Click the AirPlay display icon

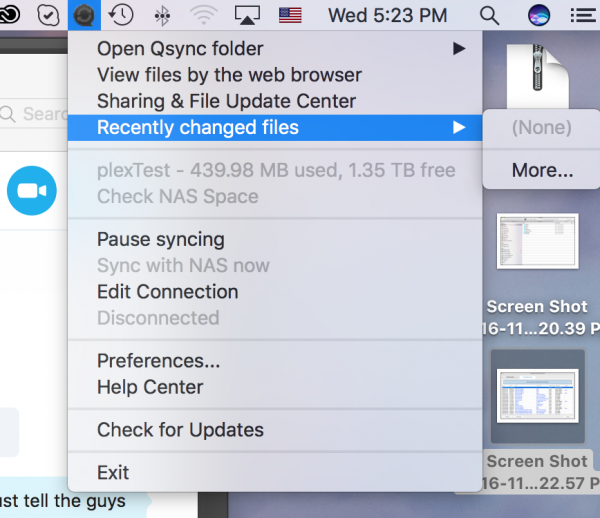[x=247, y=16]
